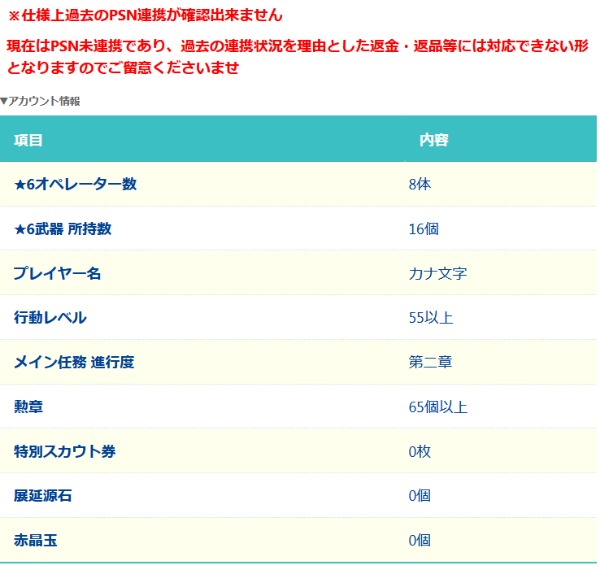Select the ★6武器 所持数 row label

pyautogui.click(x=62, y=229)
